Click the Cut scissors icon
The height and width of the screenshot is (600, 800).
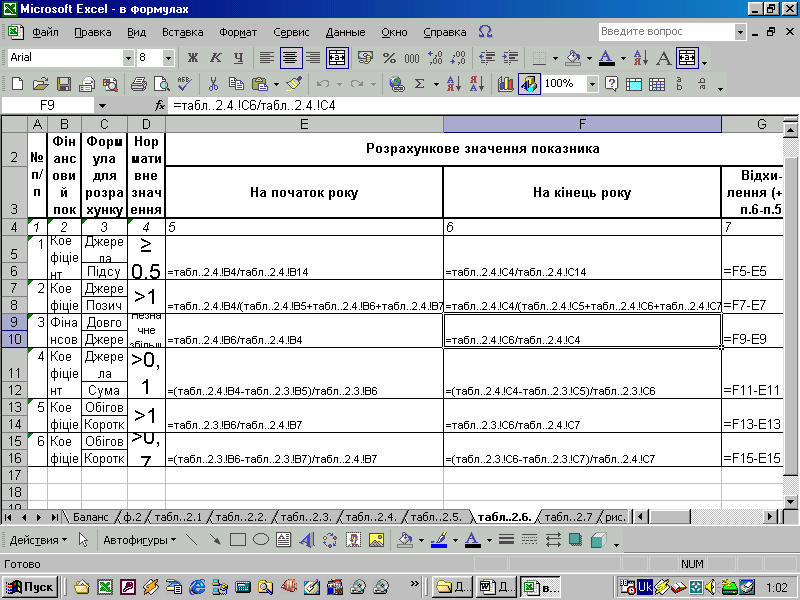[x=213, y=84]
